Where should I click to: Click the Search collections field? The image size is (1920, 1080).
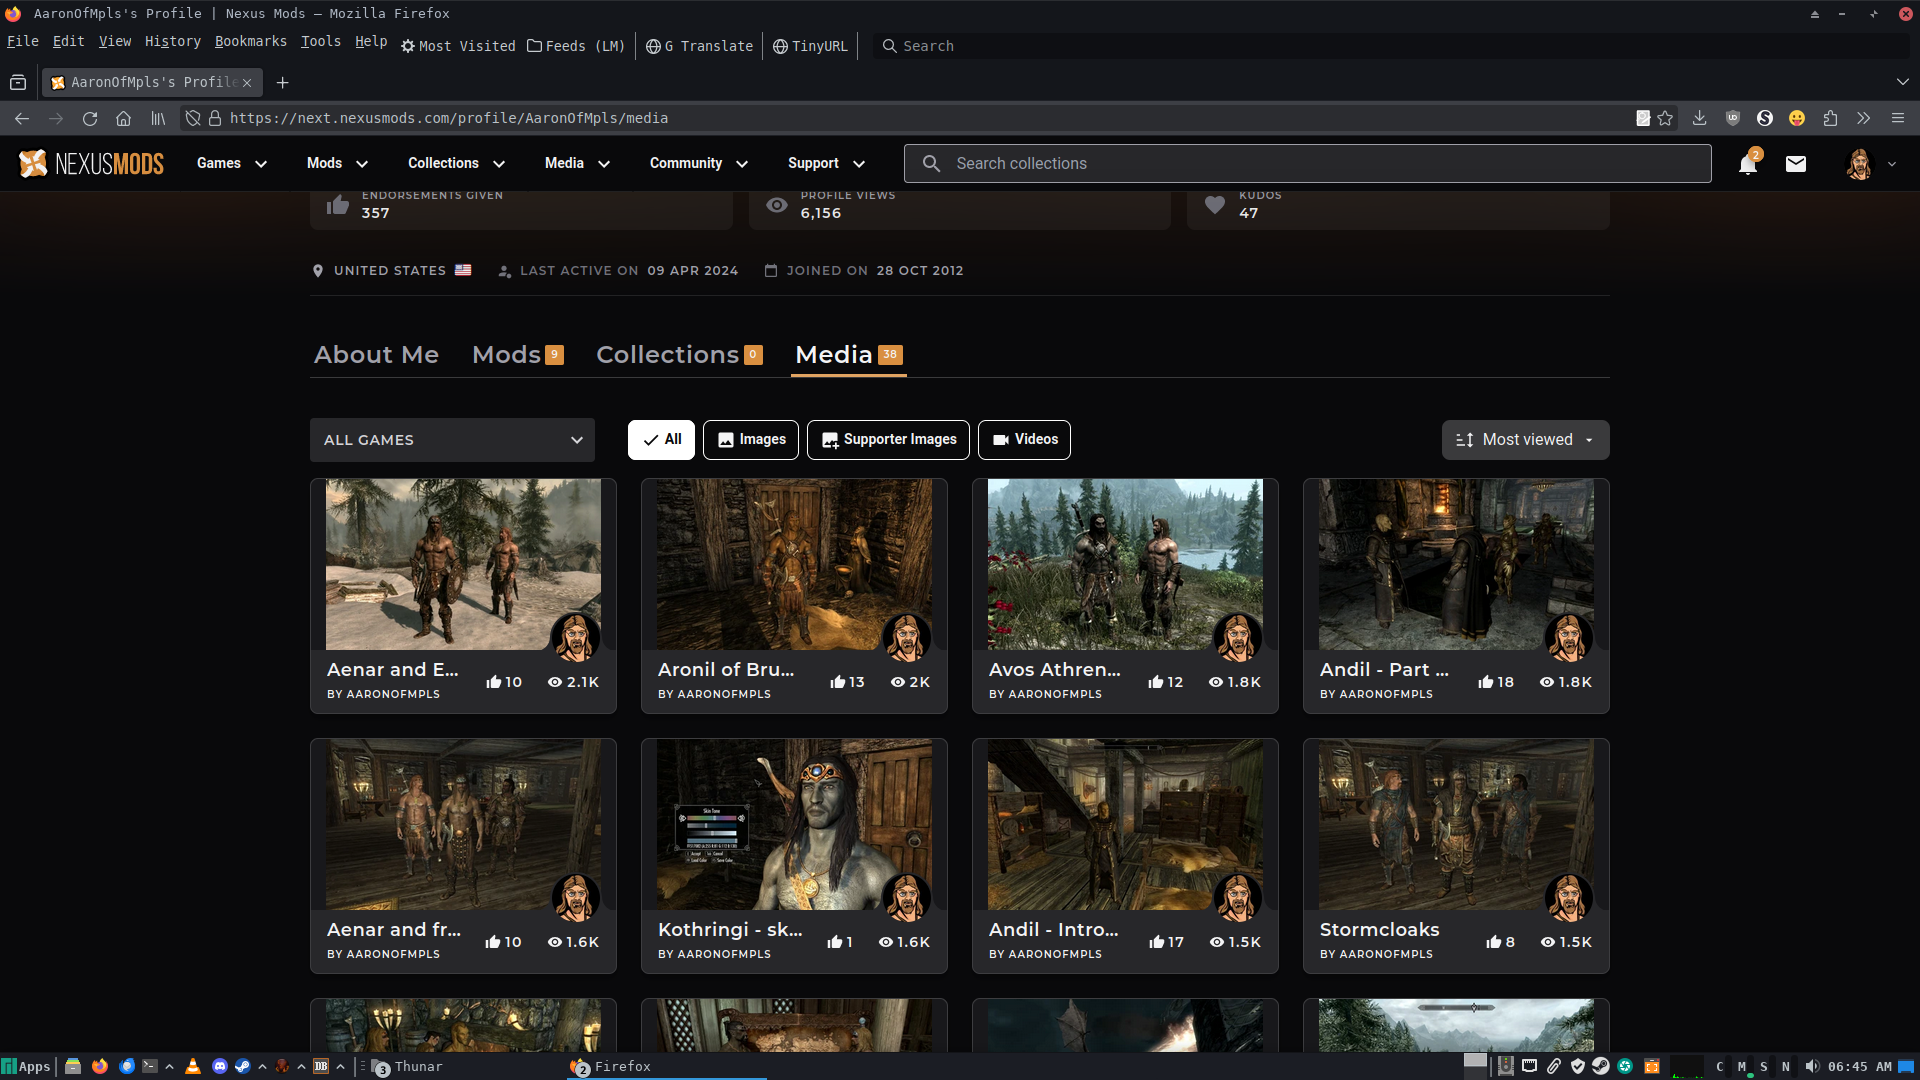(x=1308, y=164)
